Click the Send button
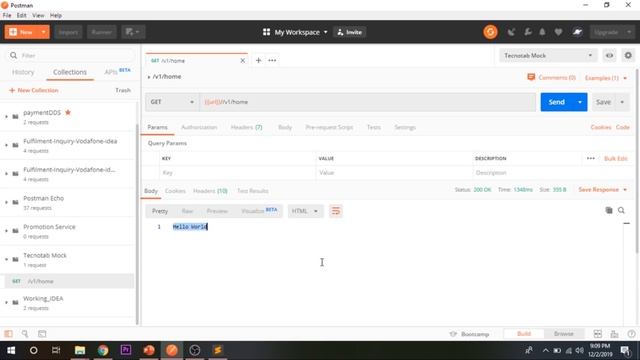Image resolution: width=640 pixels, height=360 pixels. 556,102
